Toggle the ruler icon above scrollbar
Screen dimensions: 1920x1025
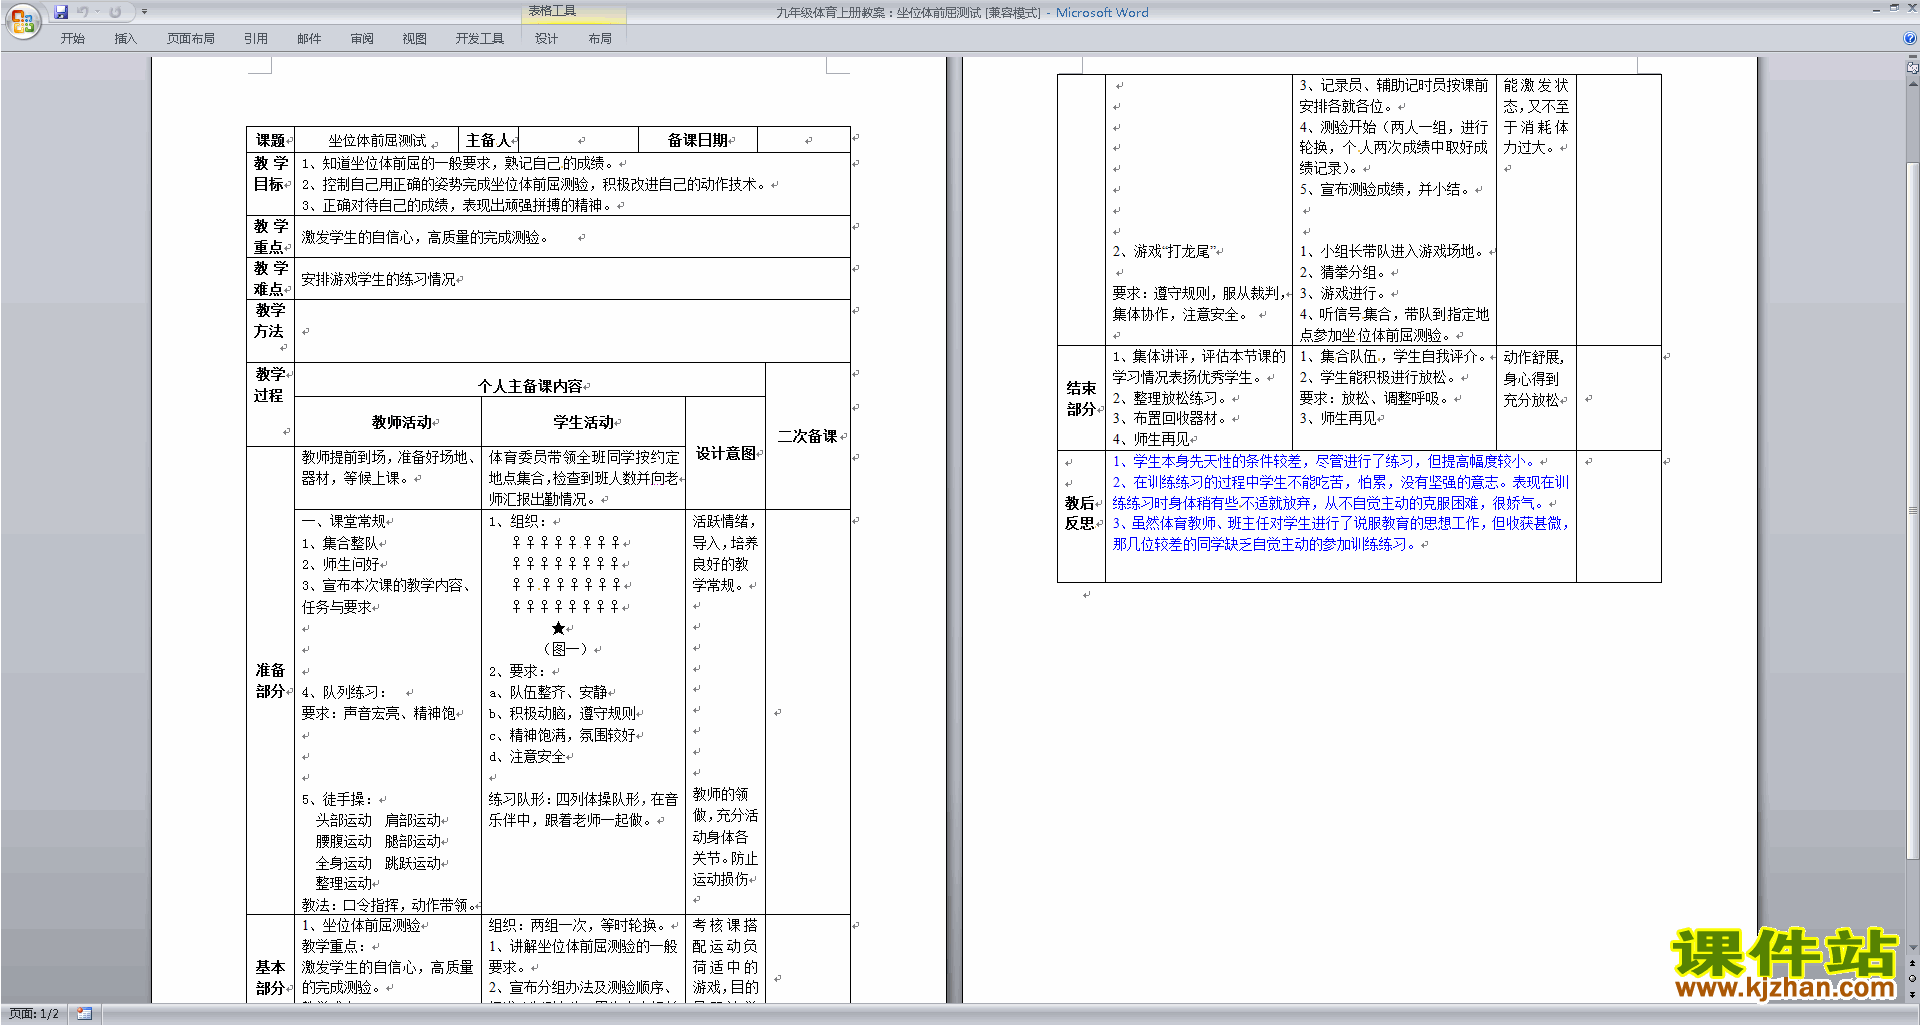(1912, 68)
